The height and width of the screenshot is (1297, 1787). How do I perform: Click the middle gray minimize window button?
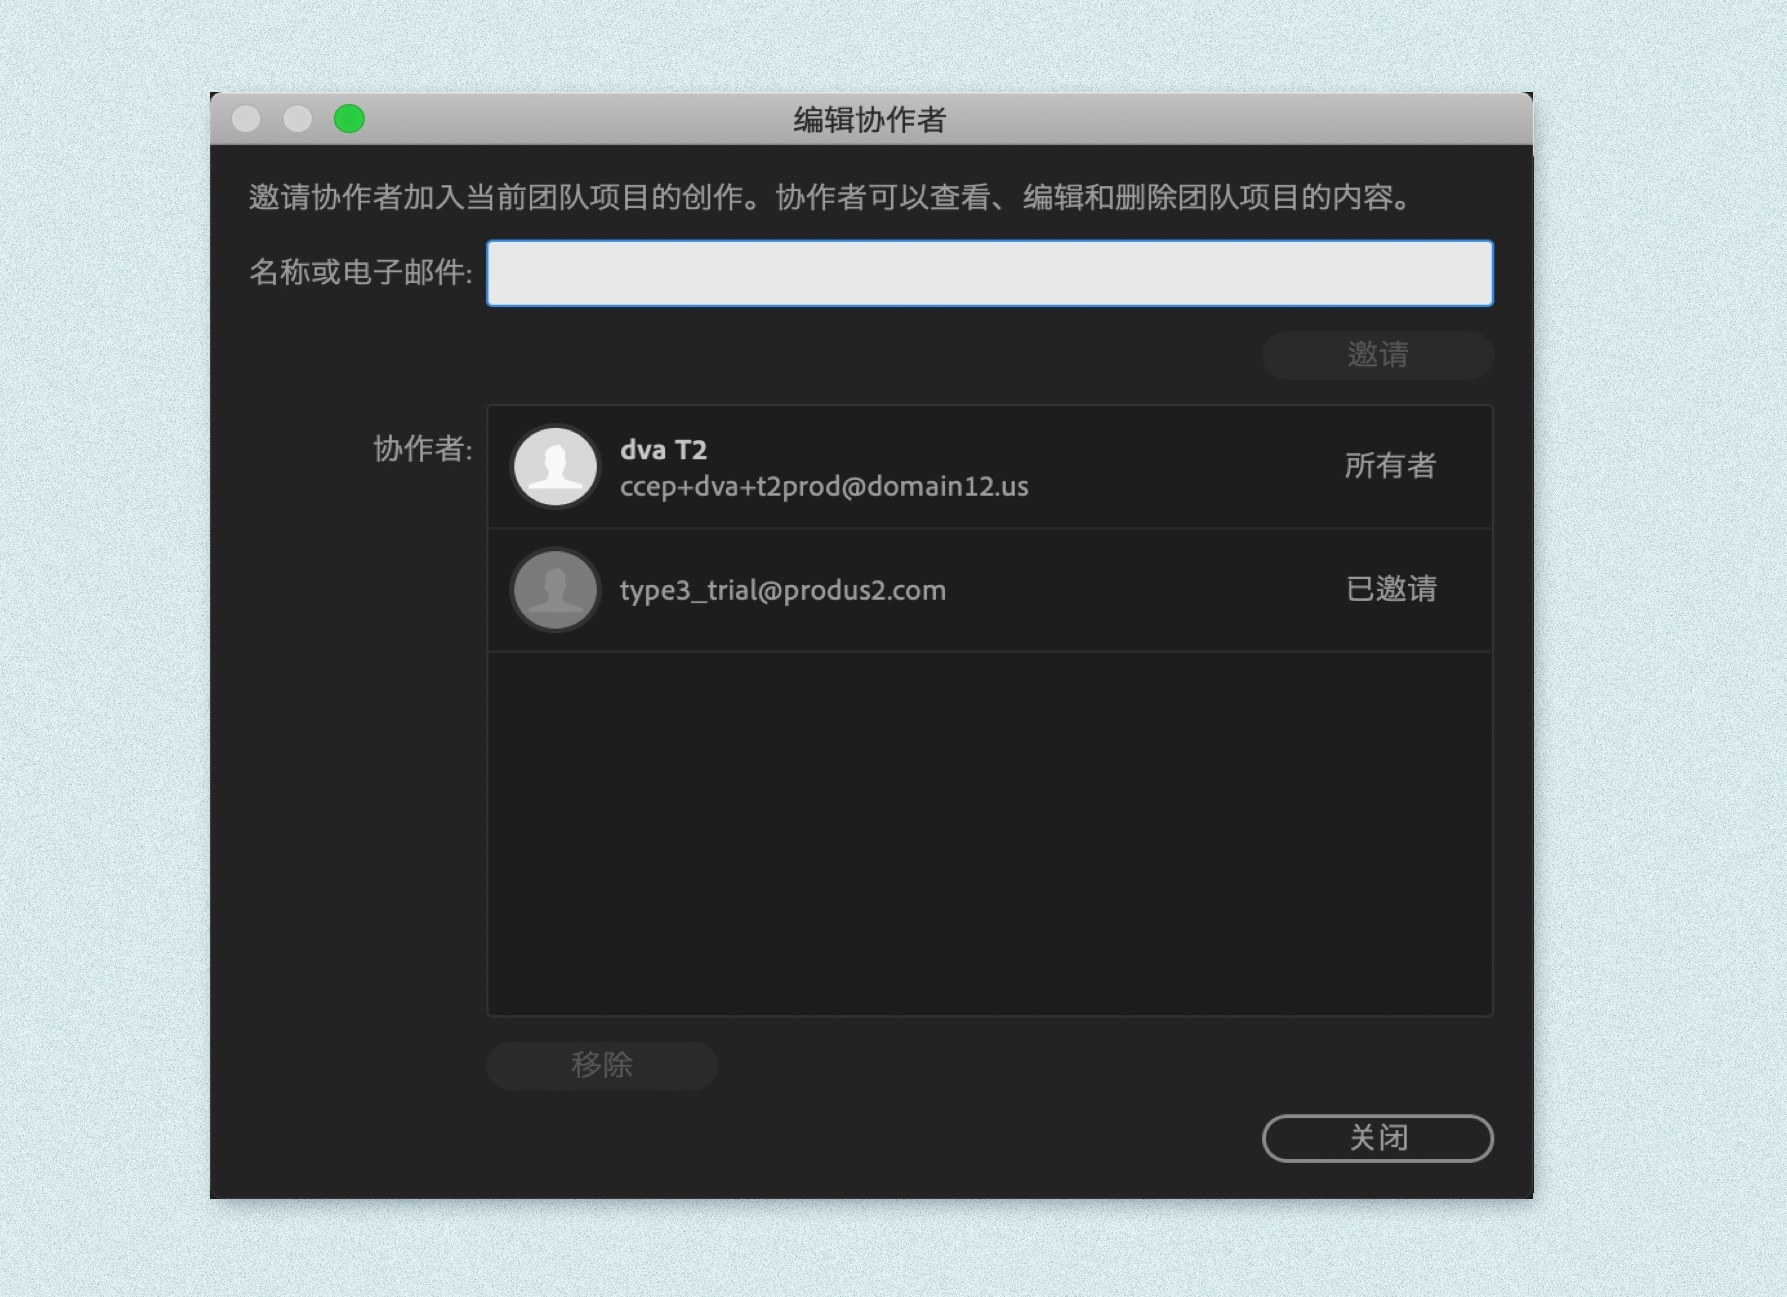pos(297,119)
